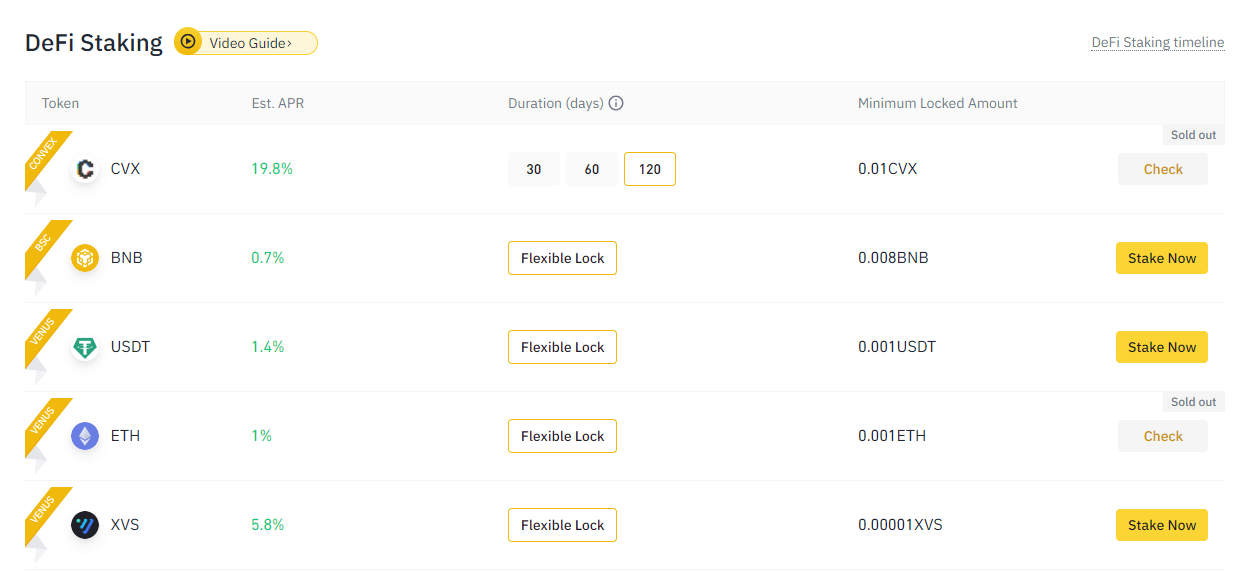Click the CVX Convex token icon

coord(85,169)
